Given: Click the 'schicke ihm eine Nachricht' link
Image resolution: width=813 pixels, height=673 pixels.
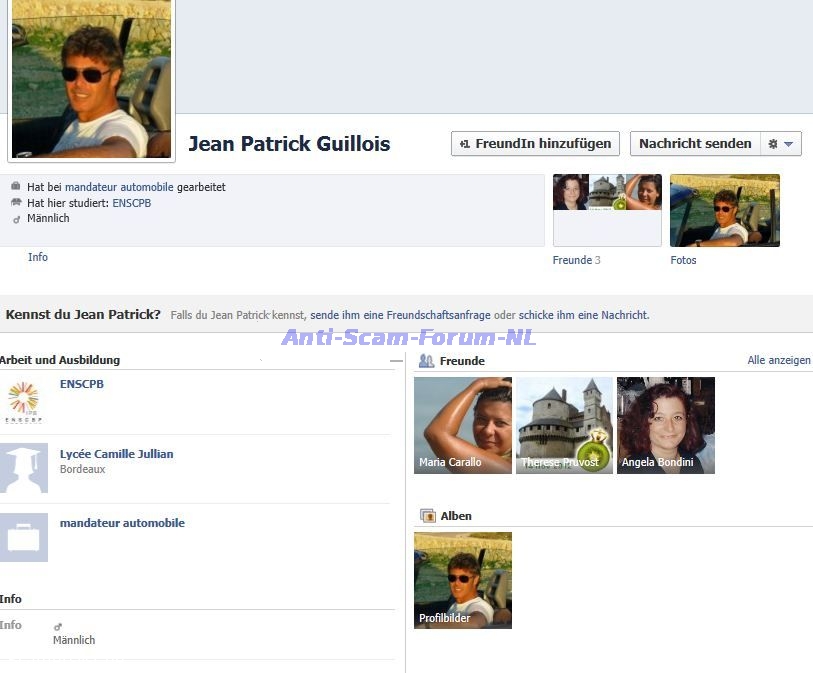Looking at the screenshot, I should coord(583,315).
